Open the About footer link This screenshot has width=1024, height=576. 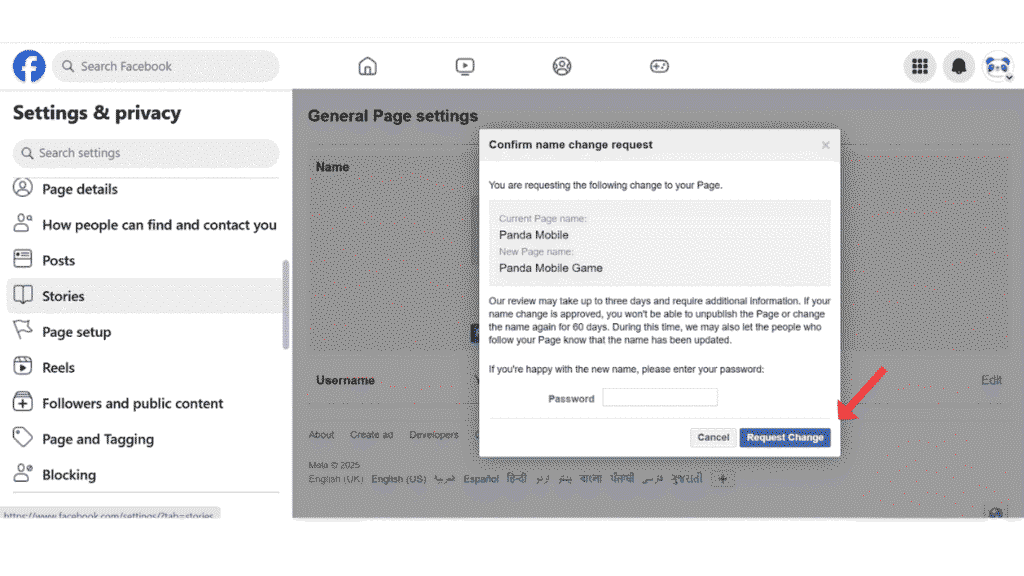click(321, 435)
